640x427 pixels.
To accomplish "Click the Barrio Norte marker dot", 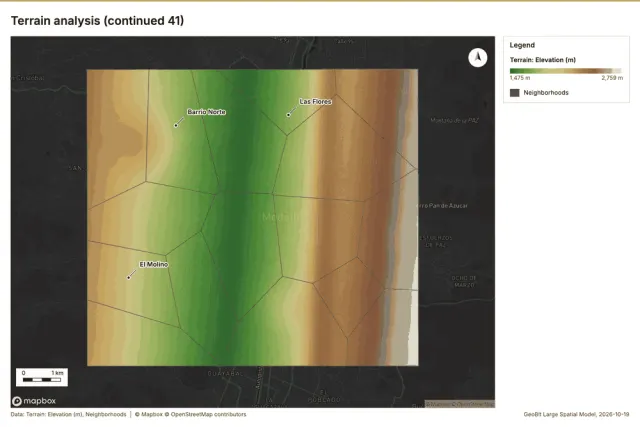I will (x=176, y=125).
